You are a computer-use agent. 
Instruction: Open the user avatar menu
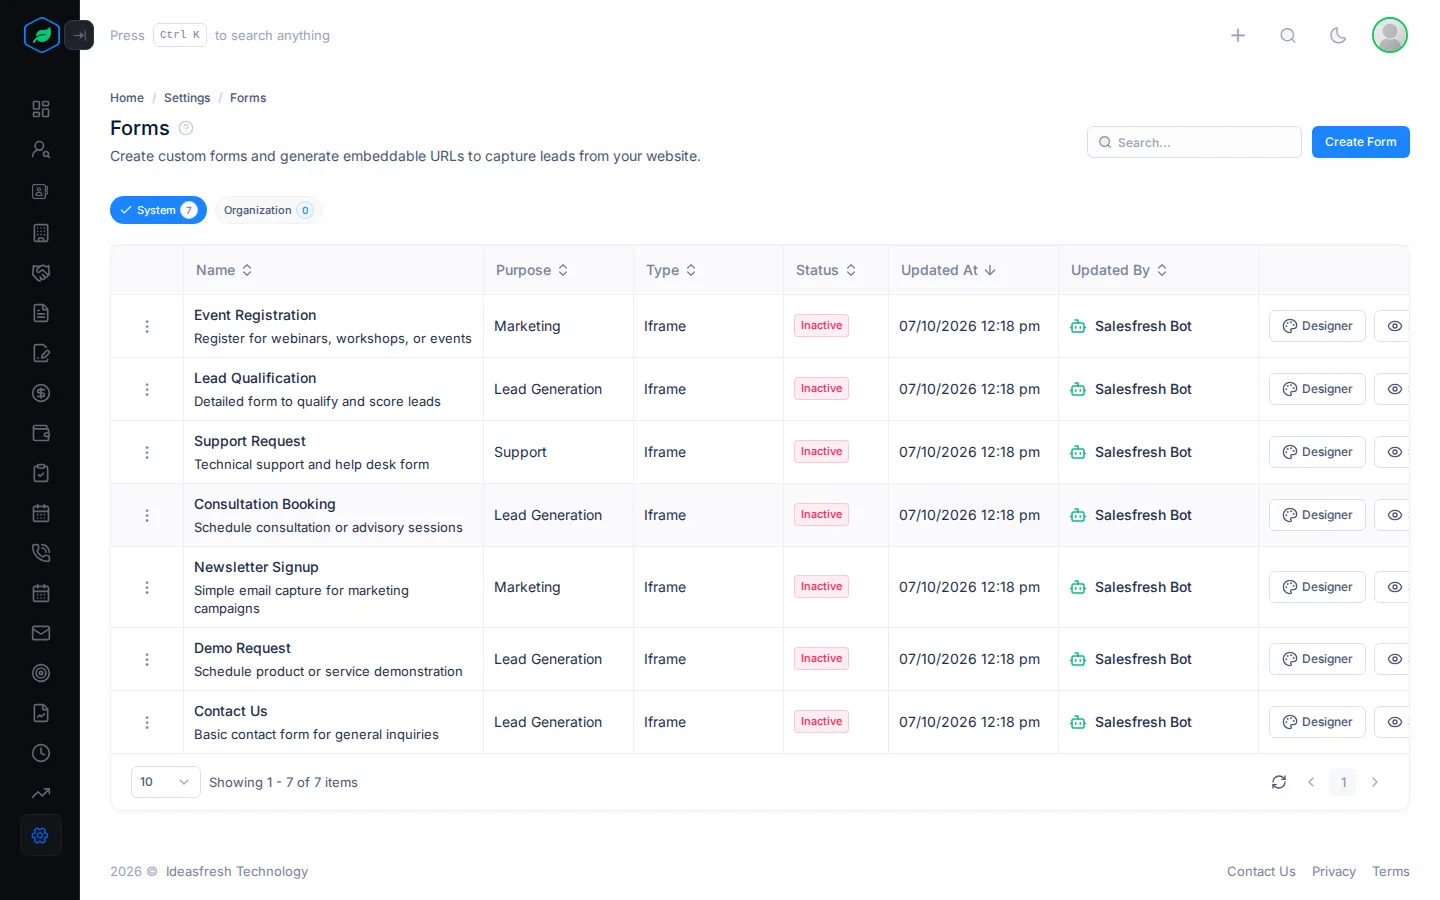(x=1390, y=35)
